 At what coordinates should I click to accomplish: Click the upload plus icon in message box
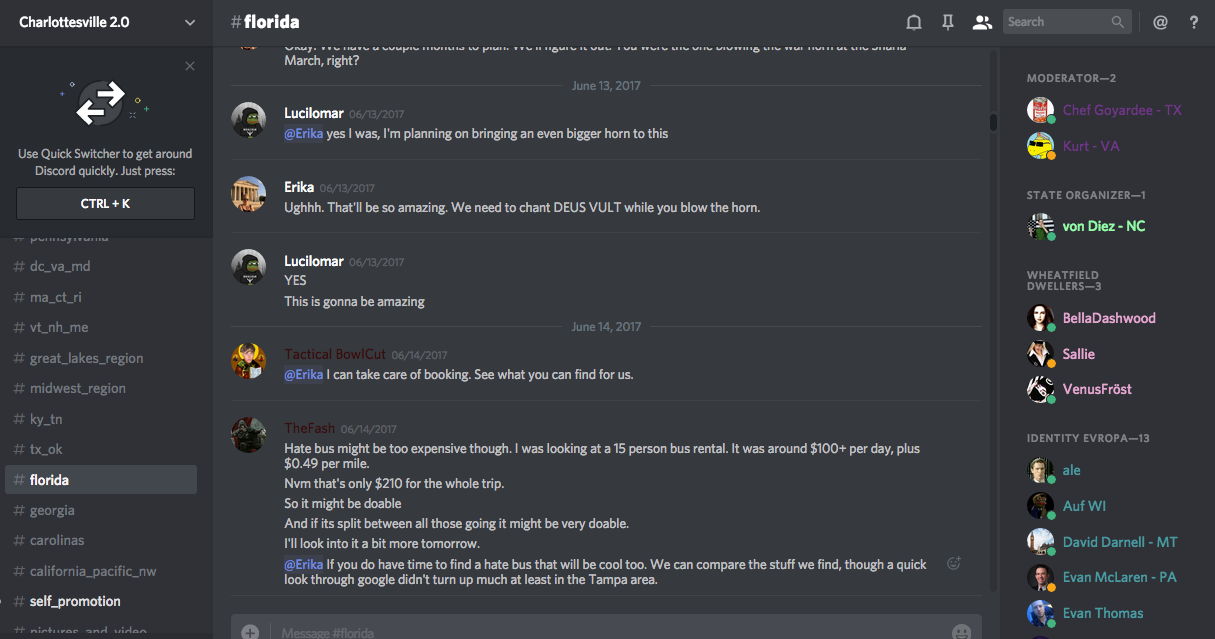(250, 632)
